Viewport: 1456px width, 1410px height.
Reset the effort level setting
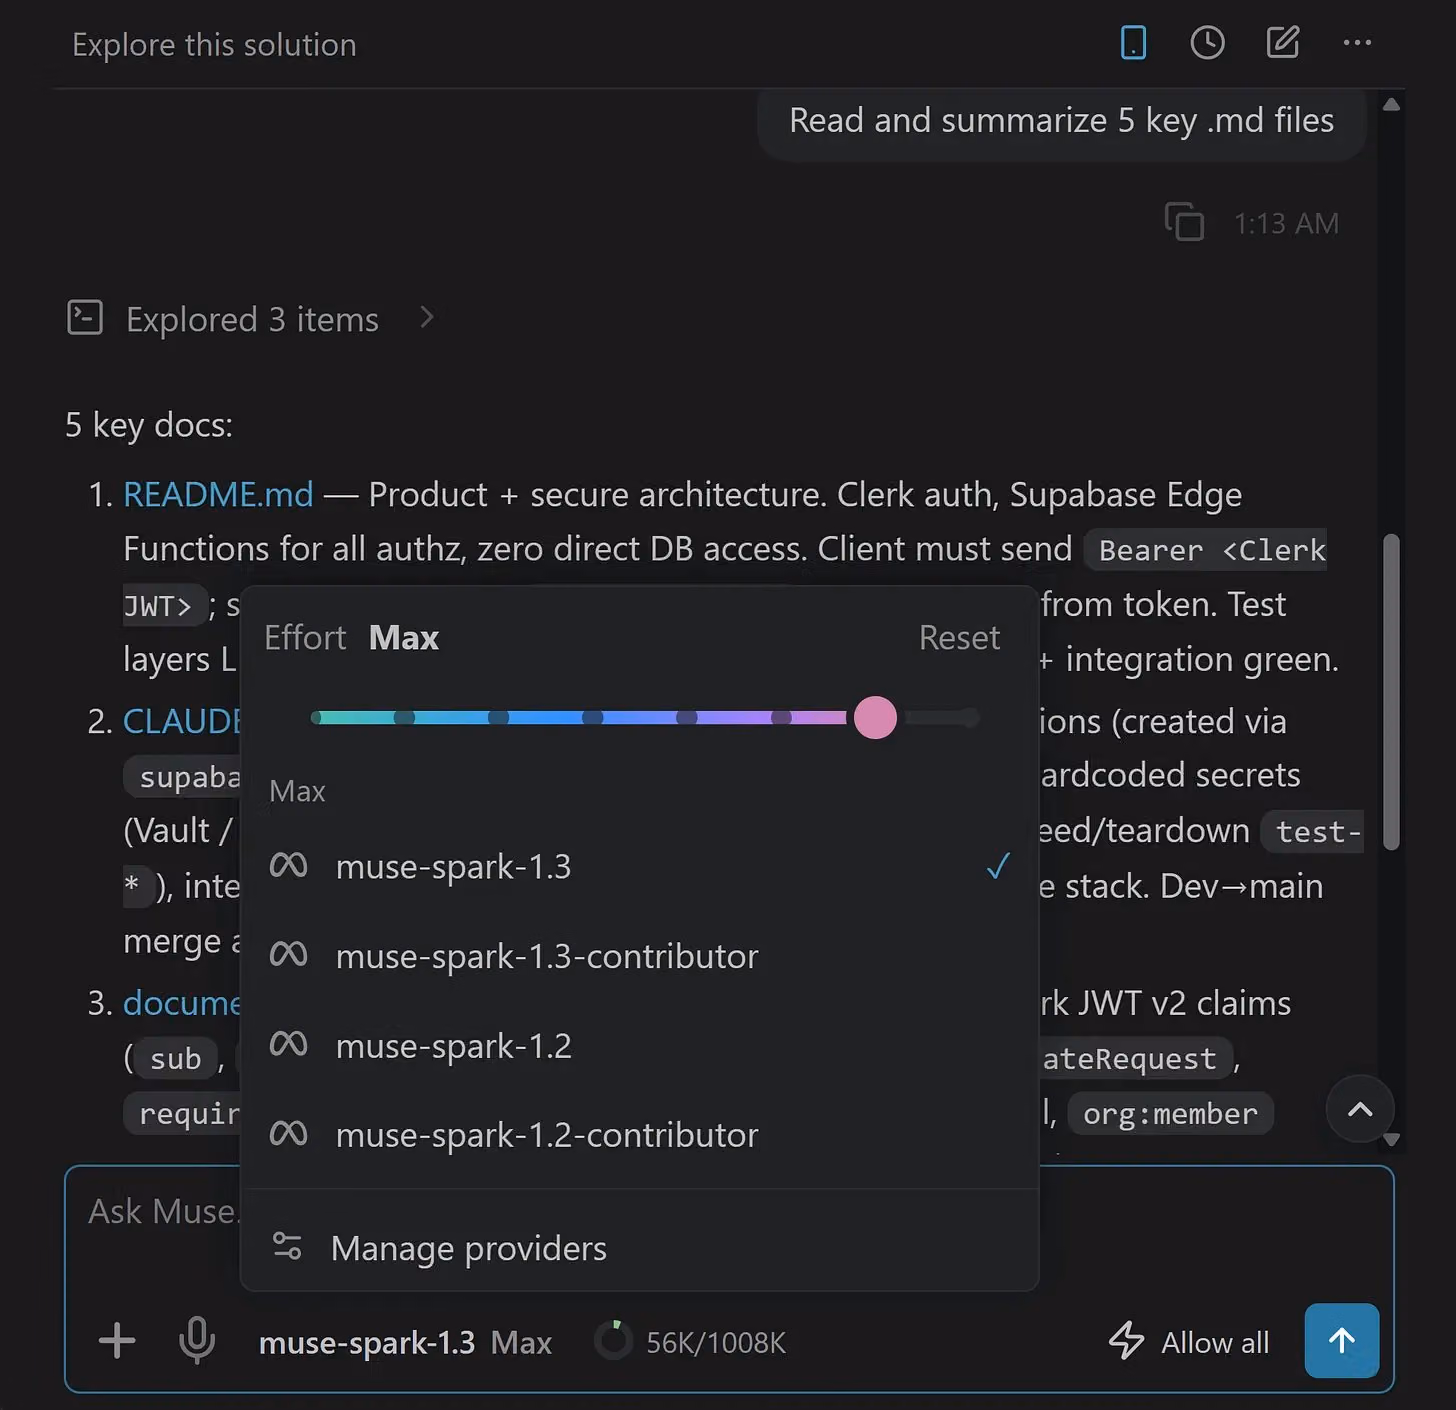coord(959,637)
